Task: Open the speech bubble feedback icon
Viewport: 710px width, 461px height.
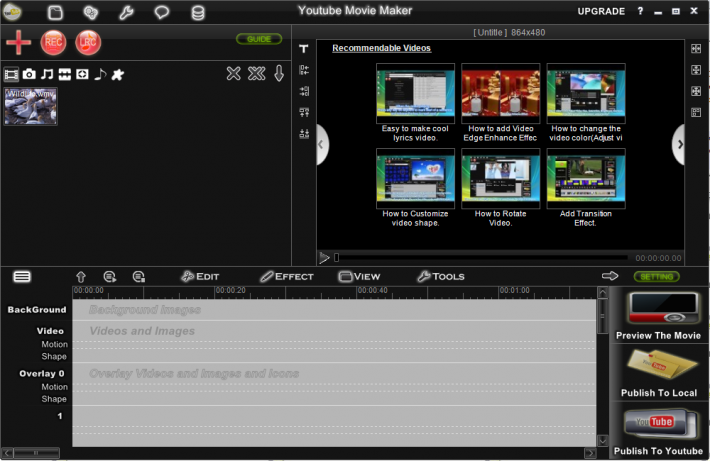Action: click(x=162, y=12)
